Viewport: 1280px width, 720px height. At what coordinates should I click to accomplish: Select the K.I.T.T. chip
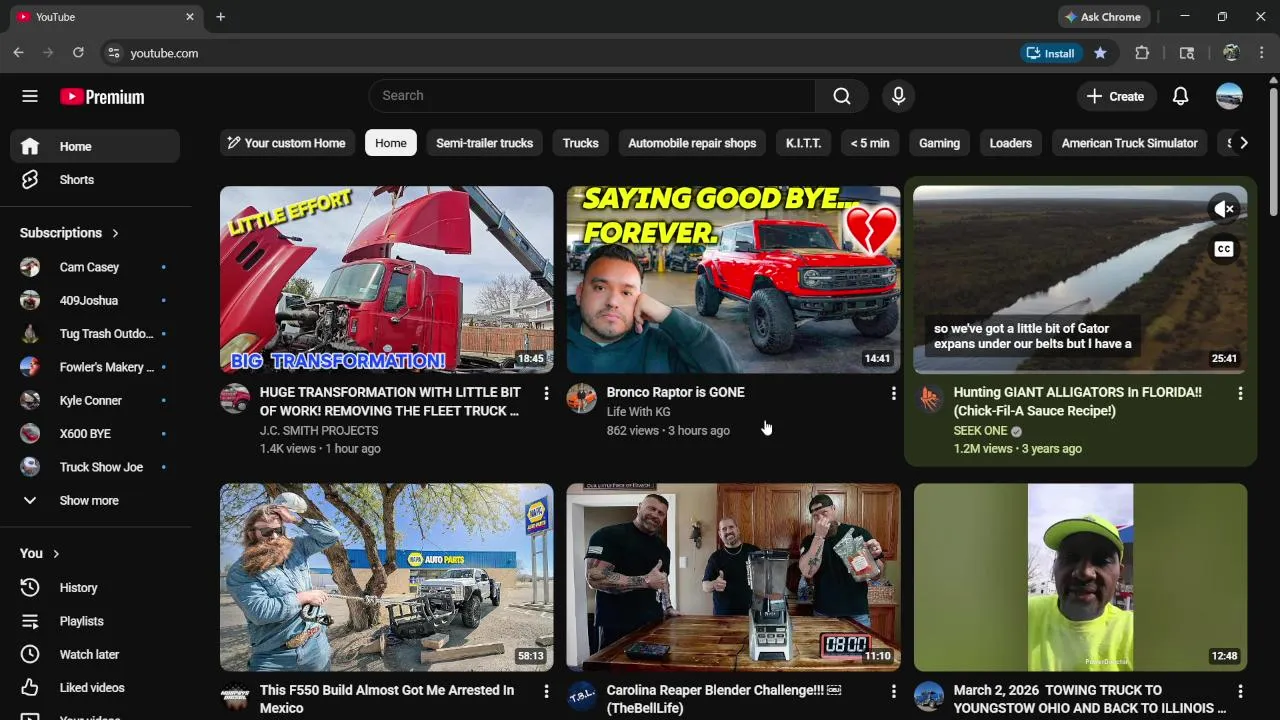pyautogui.click(x=803, y=143)
